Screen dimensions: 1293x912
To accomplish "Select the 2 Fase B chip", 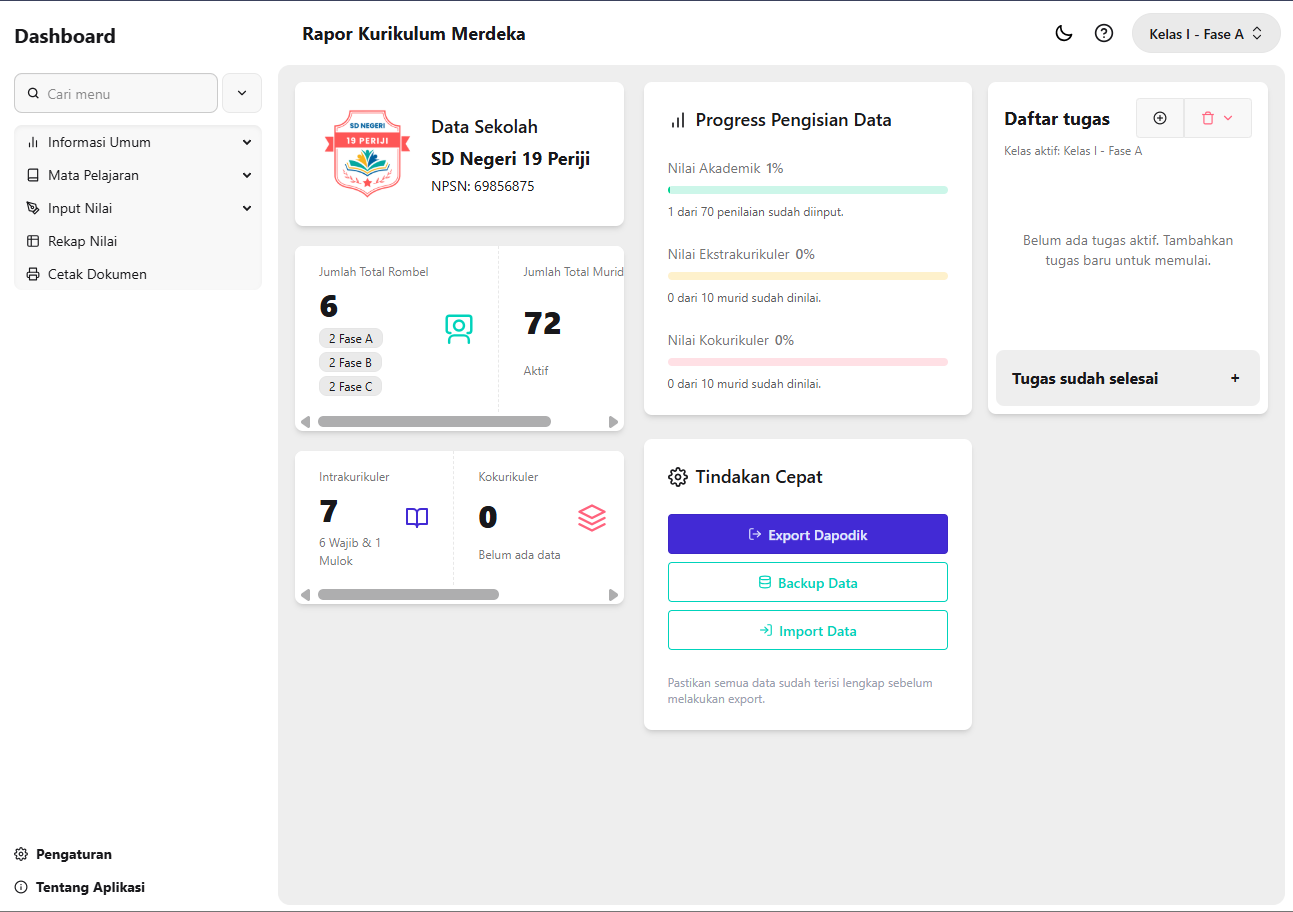I will [x=350, y=362].
